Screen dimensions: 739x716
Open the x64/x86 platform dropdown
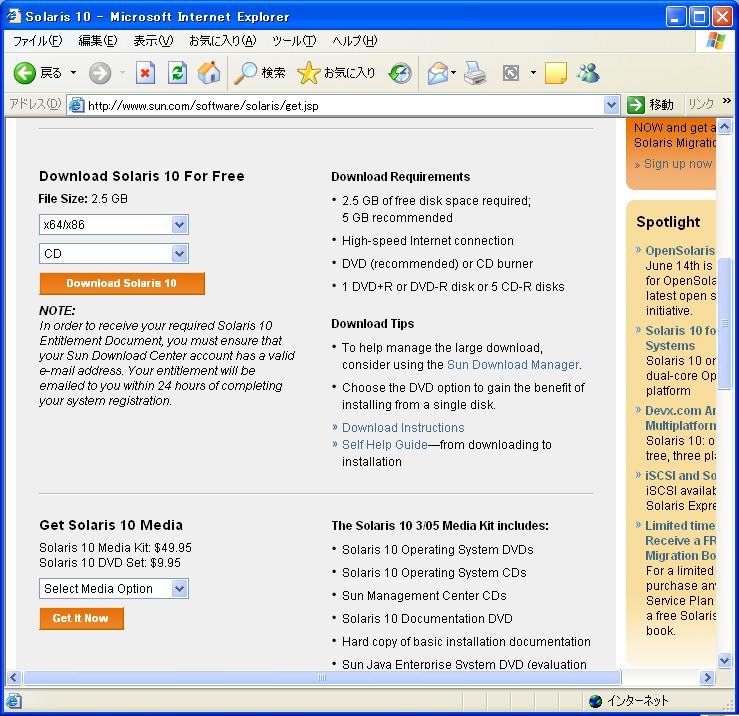114,225
